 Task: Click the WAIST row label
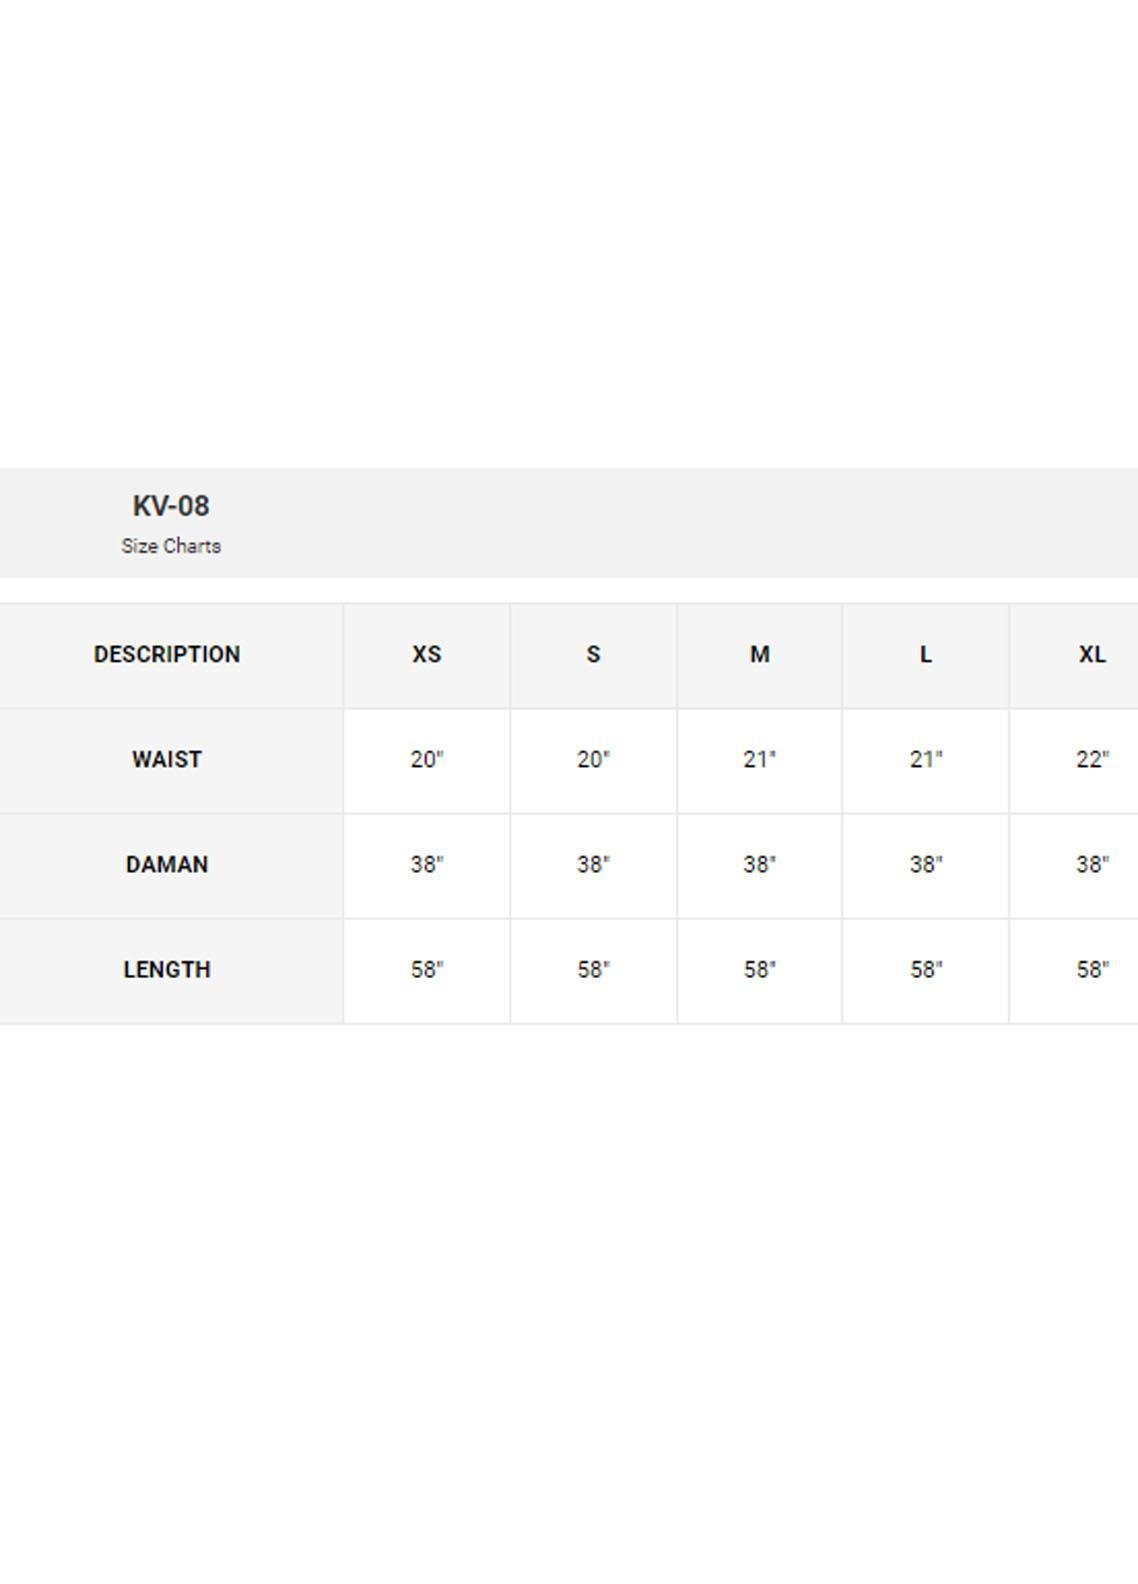tap(167, 759)
